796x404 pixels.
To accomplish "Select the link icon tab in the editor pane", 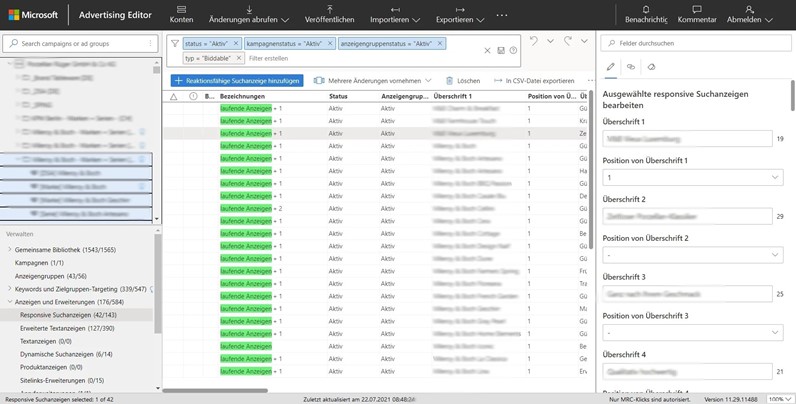I will [631, 67].
